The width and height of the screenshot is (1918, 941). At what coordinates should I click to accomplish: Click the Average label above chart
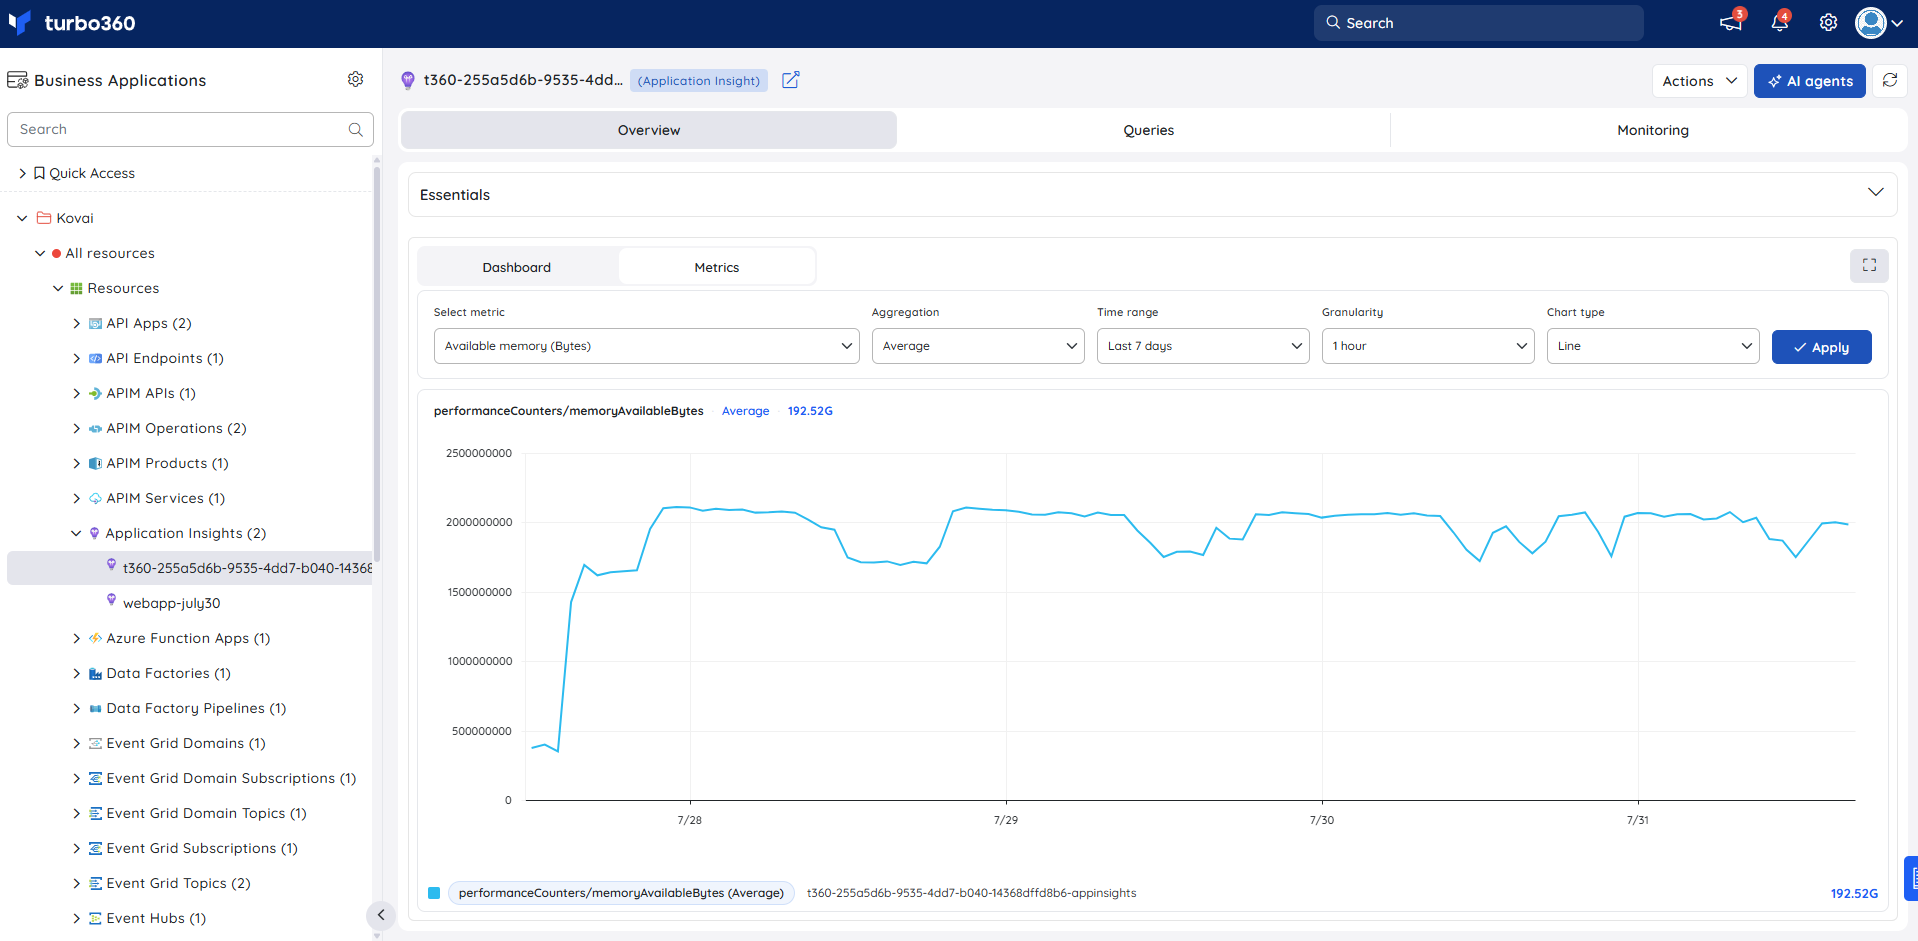coord(745,411)
